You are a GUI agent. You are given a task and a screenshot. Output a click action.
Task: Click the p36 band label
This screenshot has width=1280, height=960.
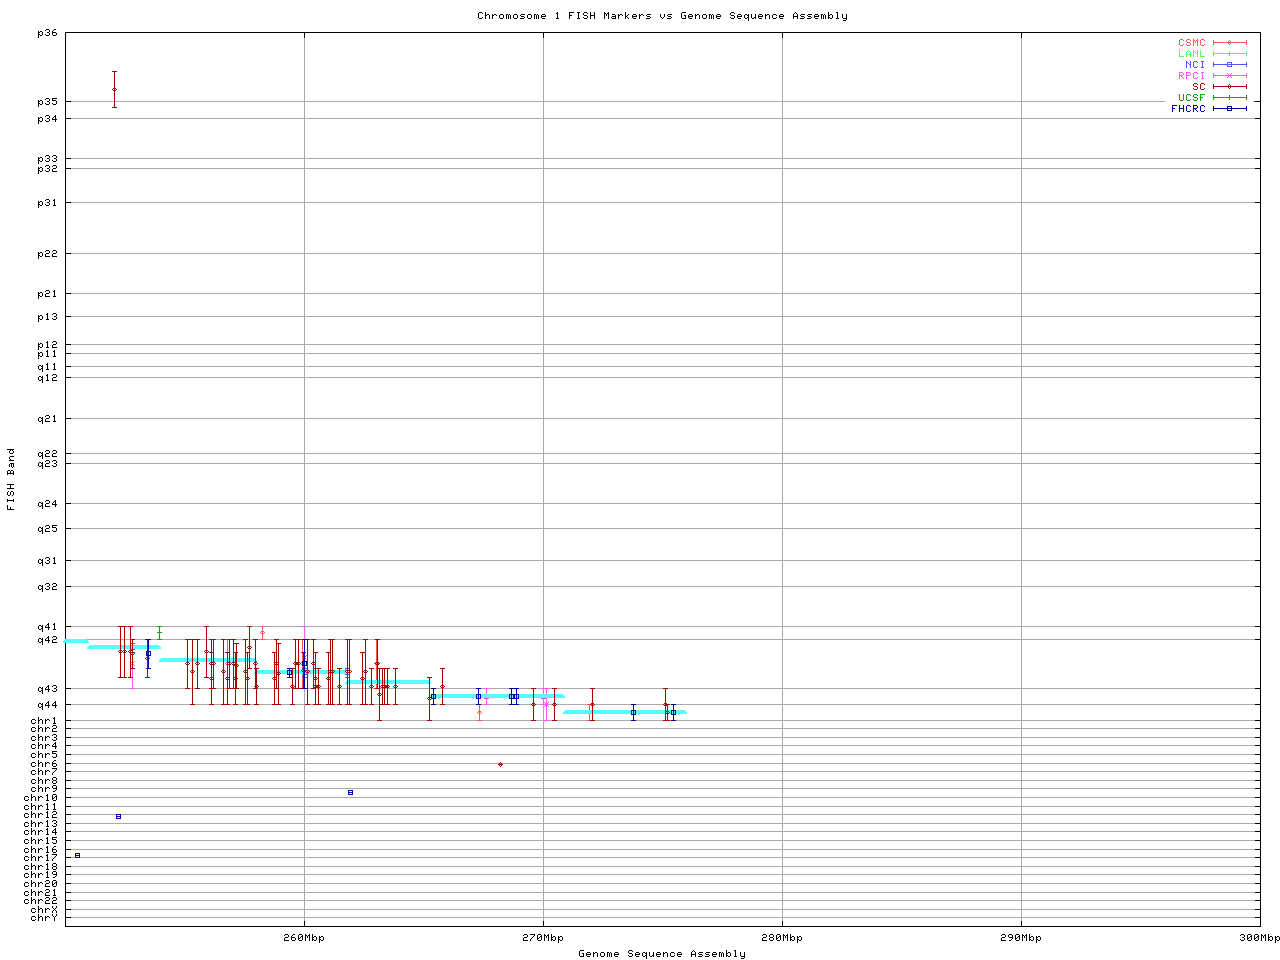(47, 33)
